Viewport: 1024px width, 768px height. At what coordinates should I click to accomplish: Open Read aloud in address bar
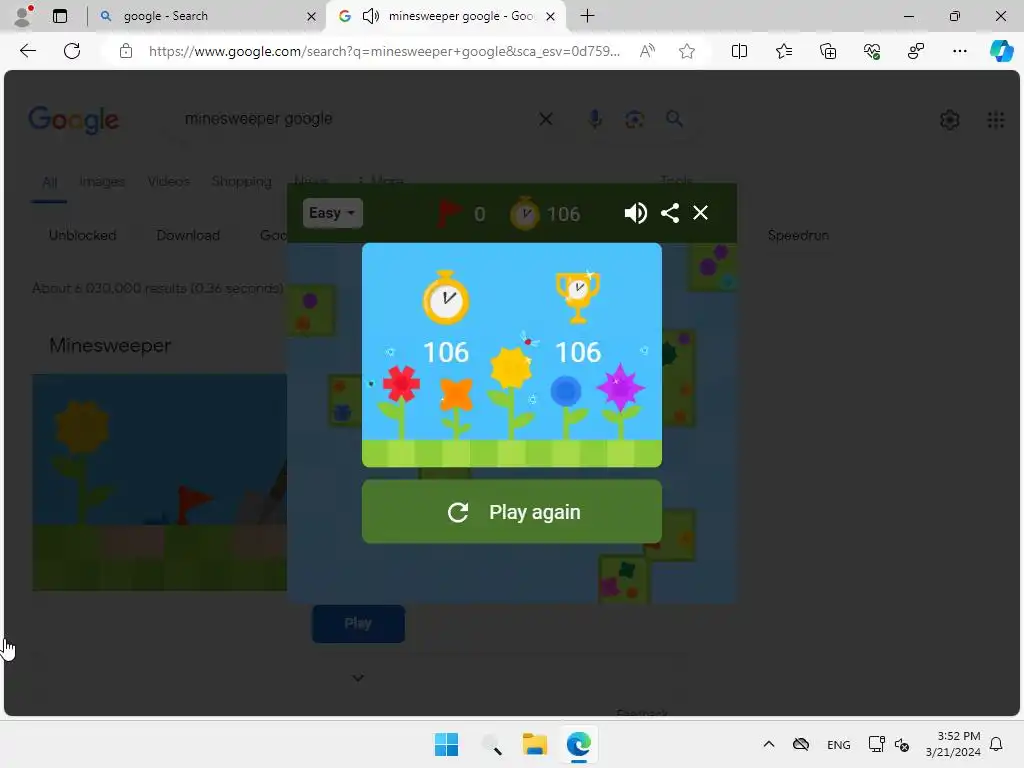[647, 51]
